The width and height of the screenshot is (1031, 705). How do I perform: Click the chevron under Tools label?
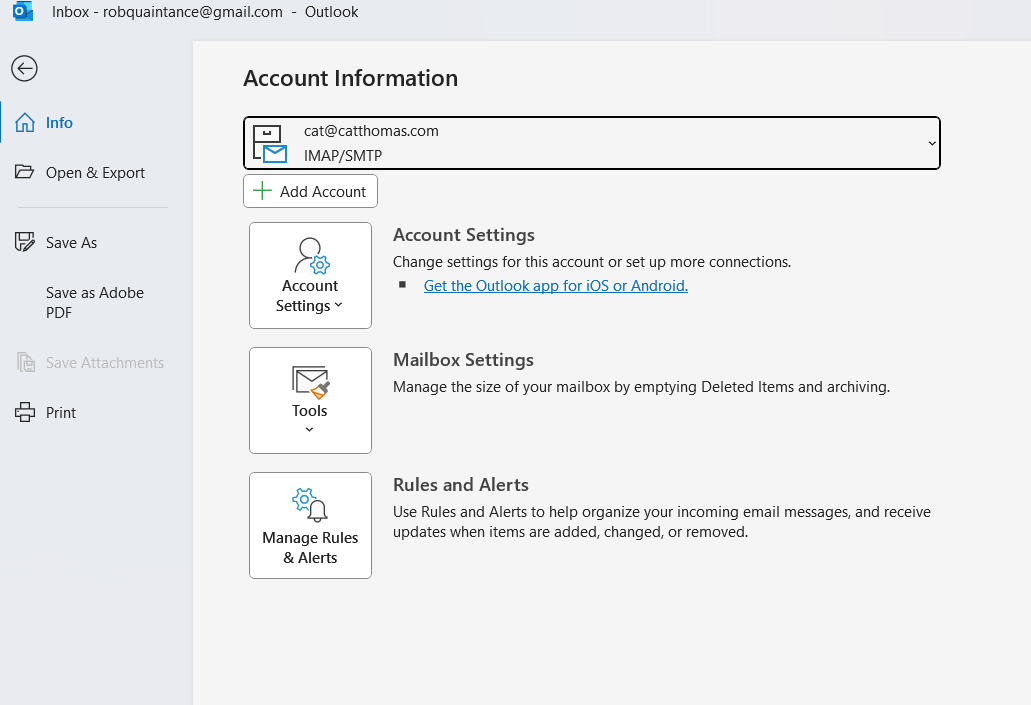(x=310, y=429)
